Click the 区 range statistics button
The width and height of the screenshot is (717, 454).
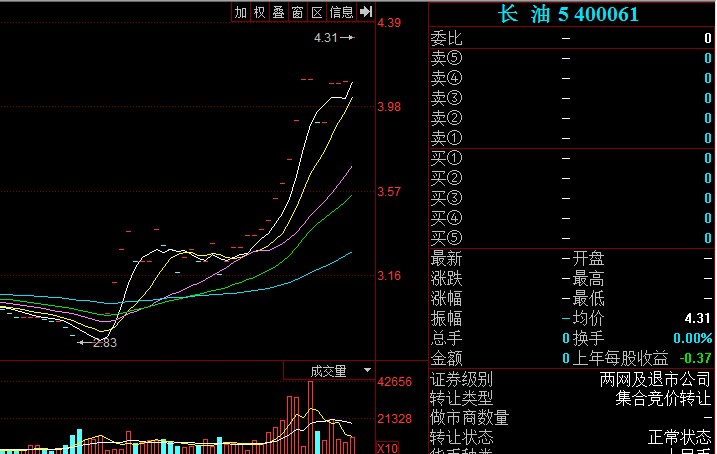316,12
